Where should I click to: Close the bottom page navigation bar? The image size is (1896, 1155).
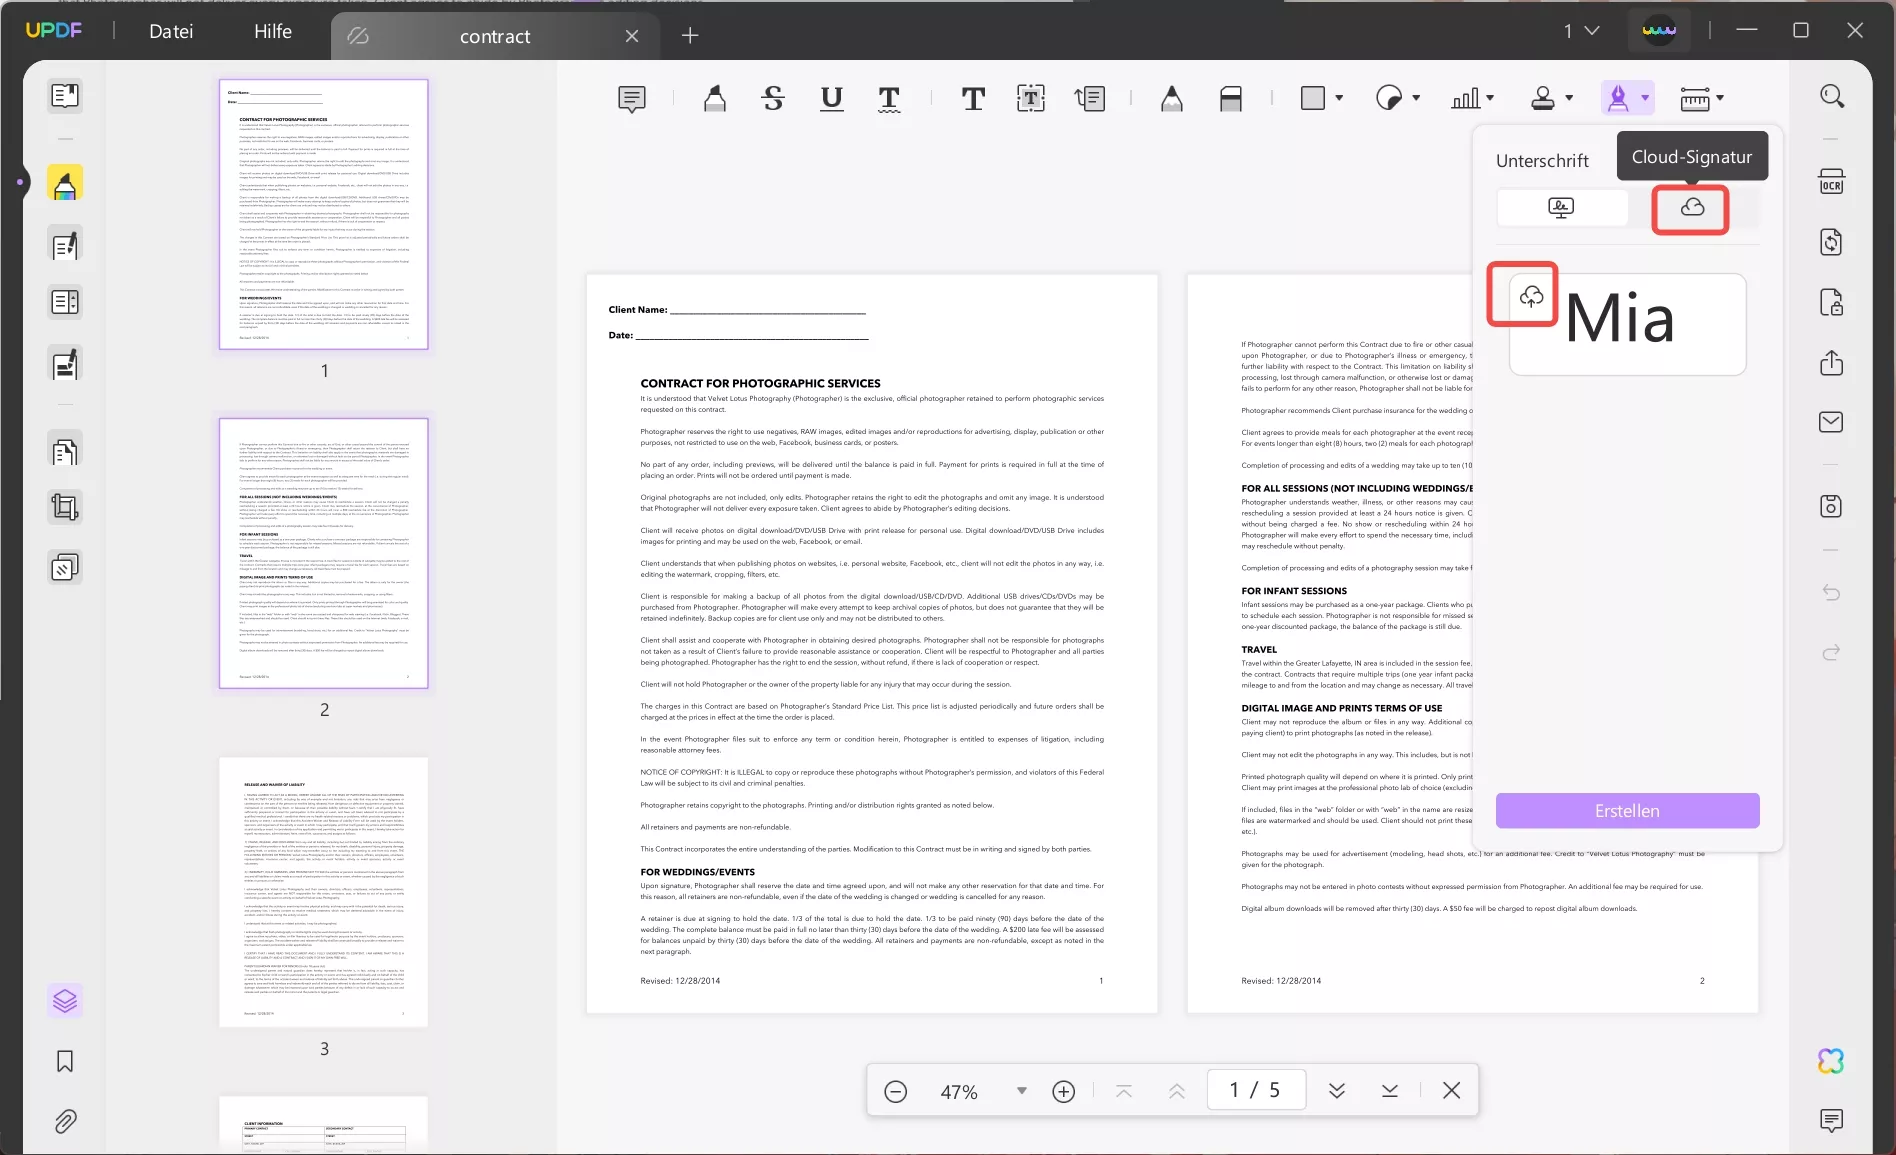[x=1452, y=1091]
